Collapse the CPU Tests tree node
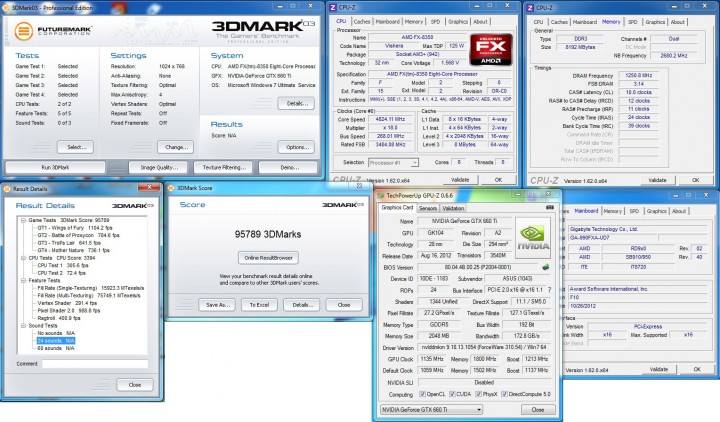This screenshot has height=422, width=720. 23,258
